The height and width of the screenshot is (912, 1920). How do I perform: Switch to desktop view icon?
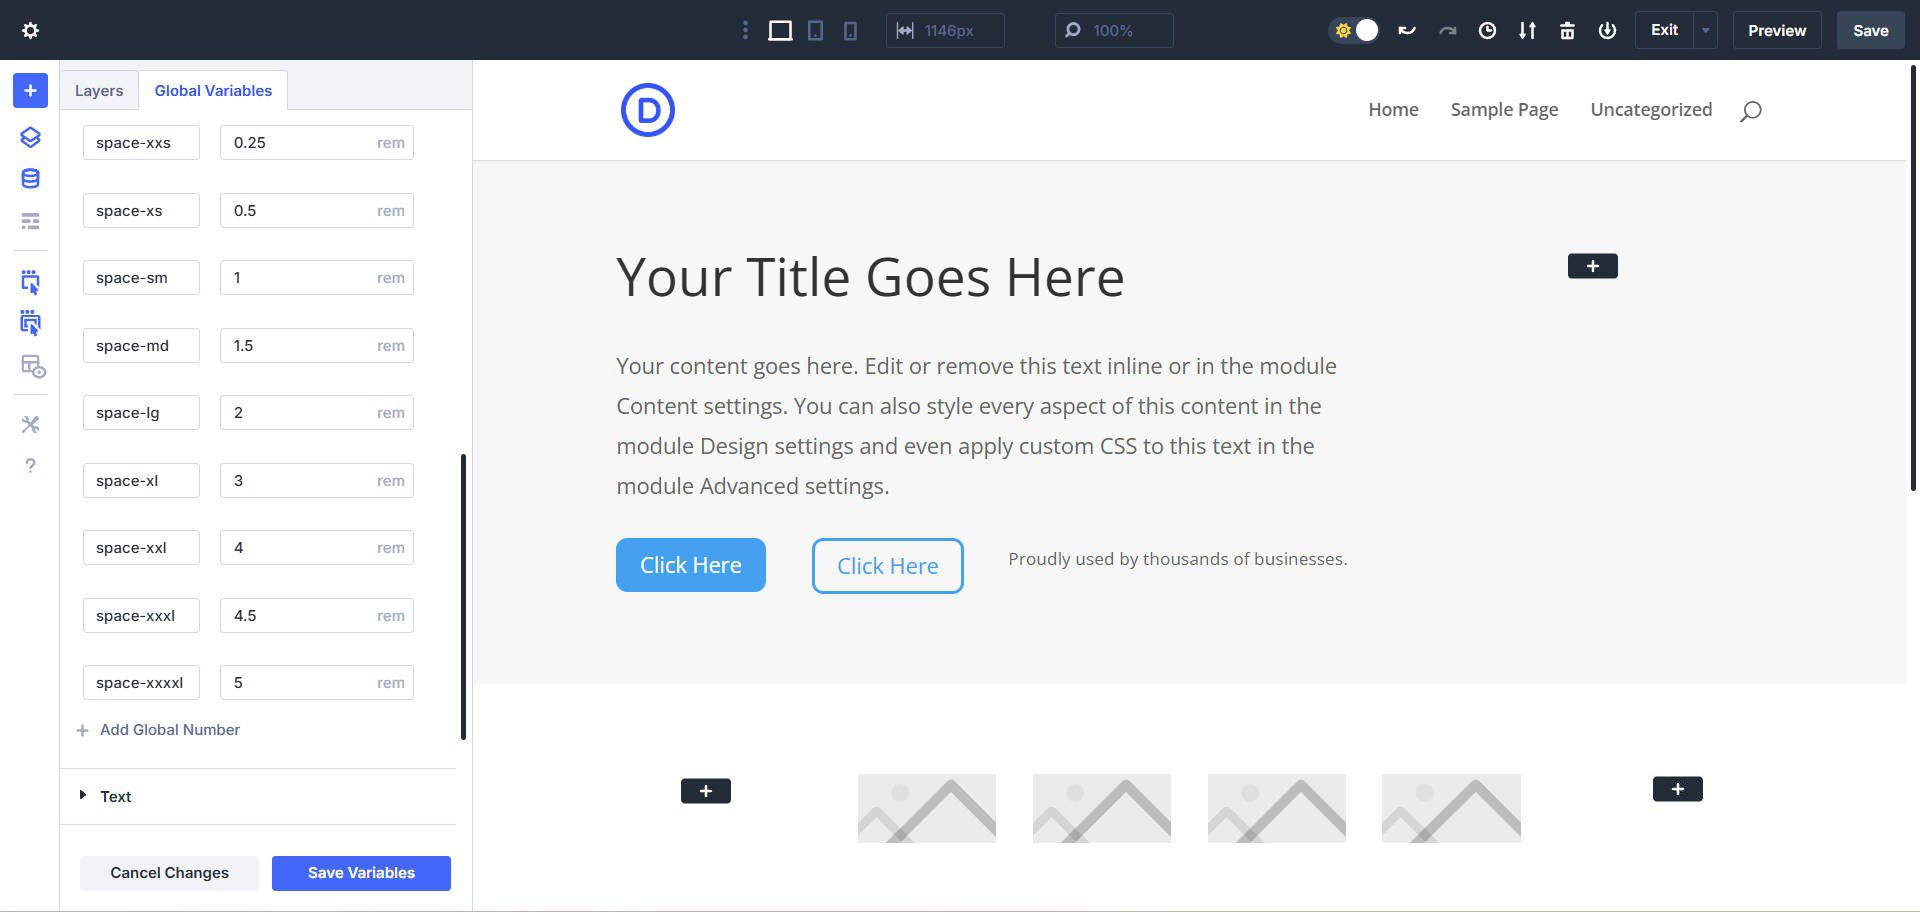(x=780, y=30)
